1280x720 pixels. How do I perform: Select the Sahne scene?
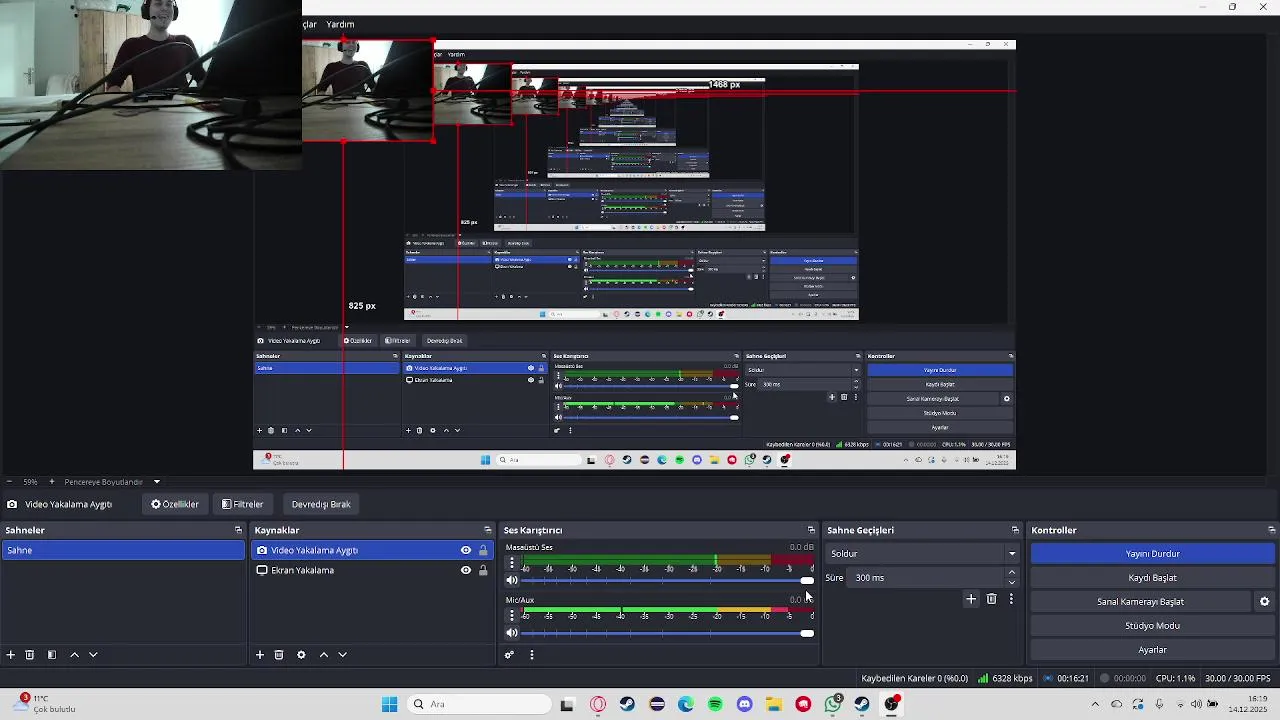coord(123,550)
